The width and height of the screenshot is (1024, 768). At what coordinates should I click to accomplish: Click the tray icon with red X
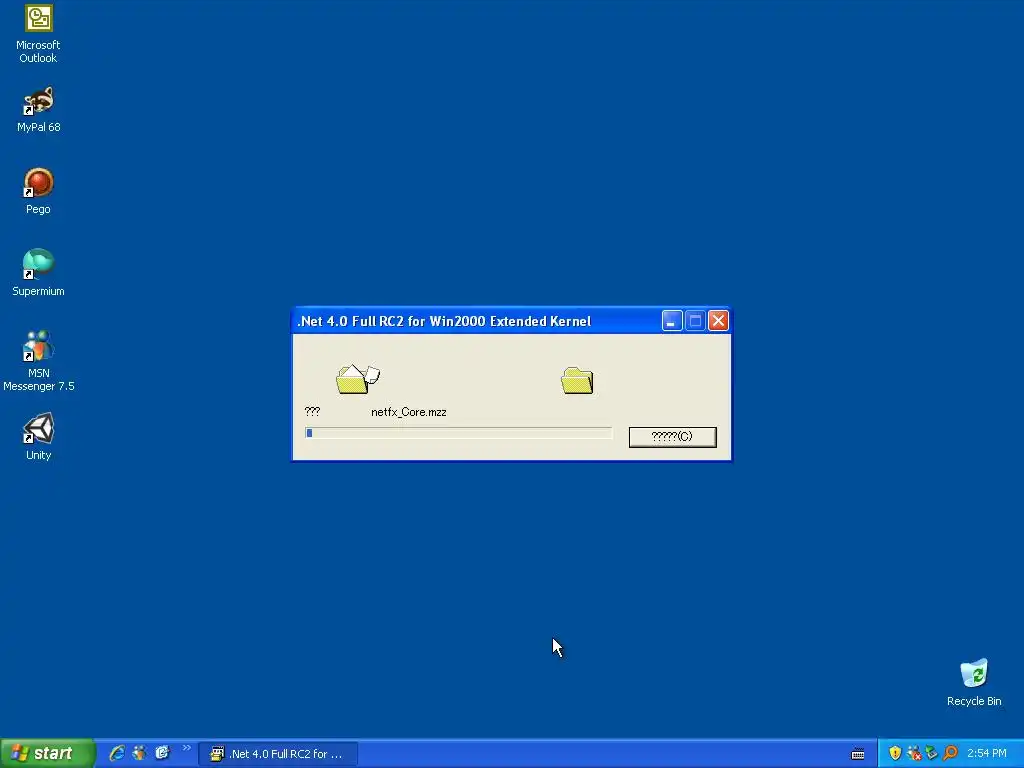click(x=914, y=753)
